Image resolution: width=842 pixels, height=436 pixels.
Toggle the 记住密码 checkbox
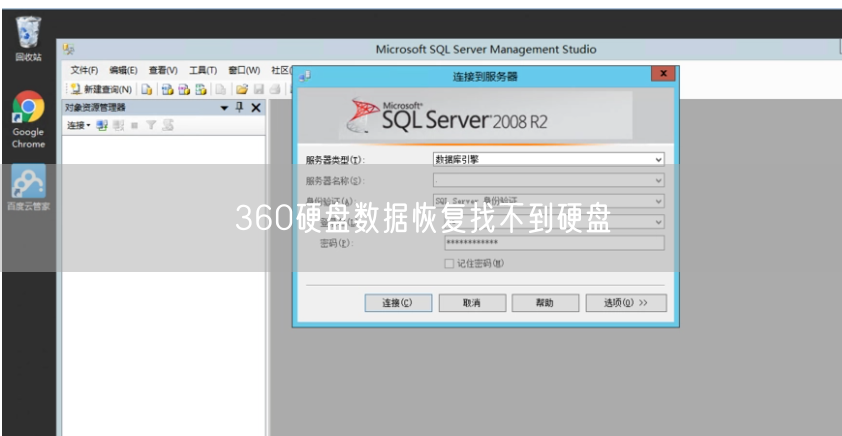click(449, 263)
